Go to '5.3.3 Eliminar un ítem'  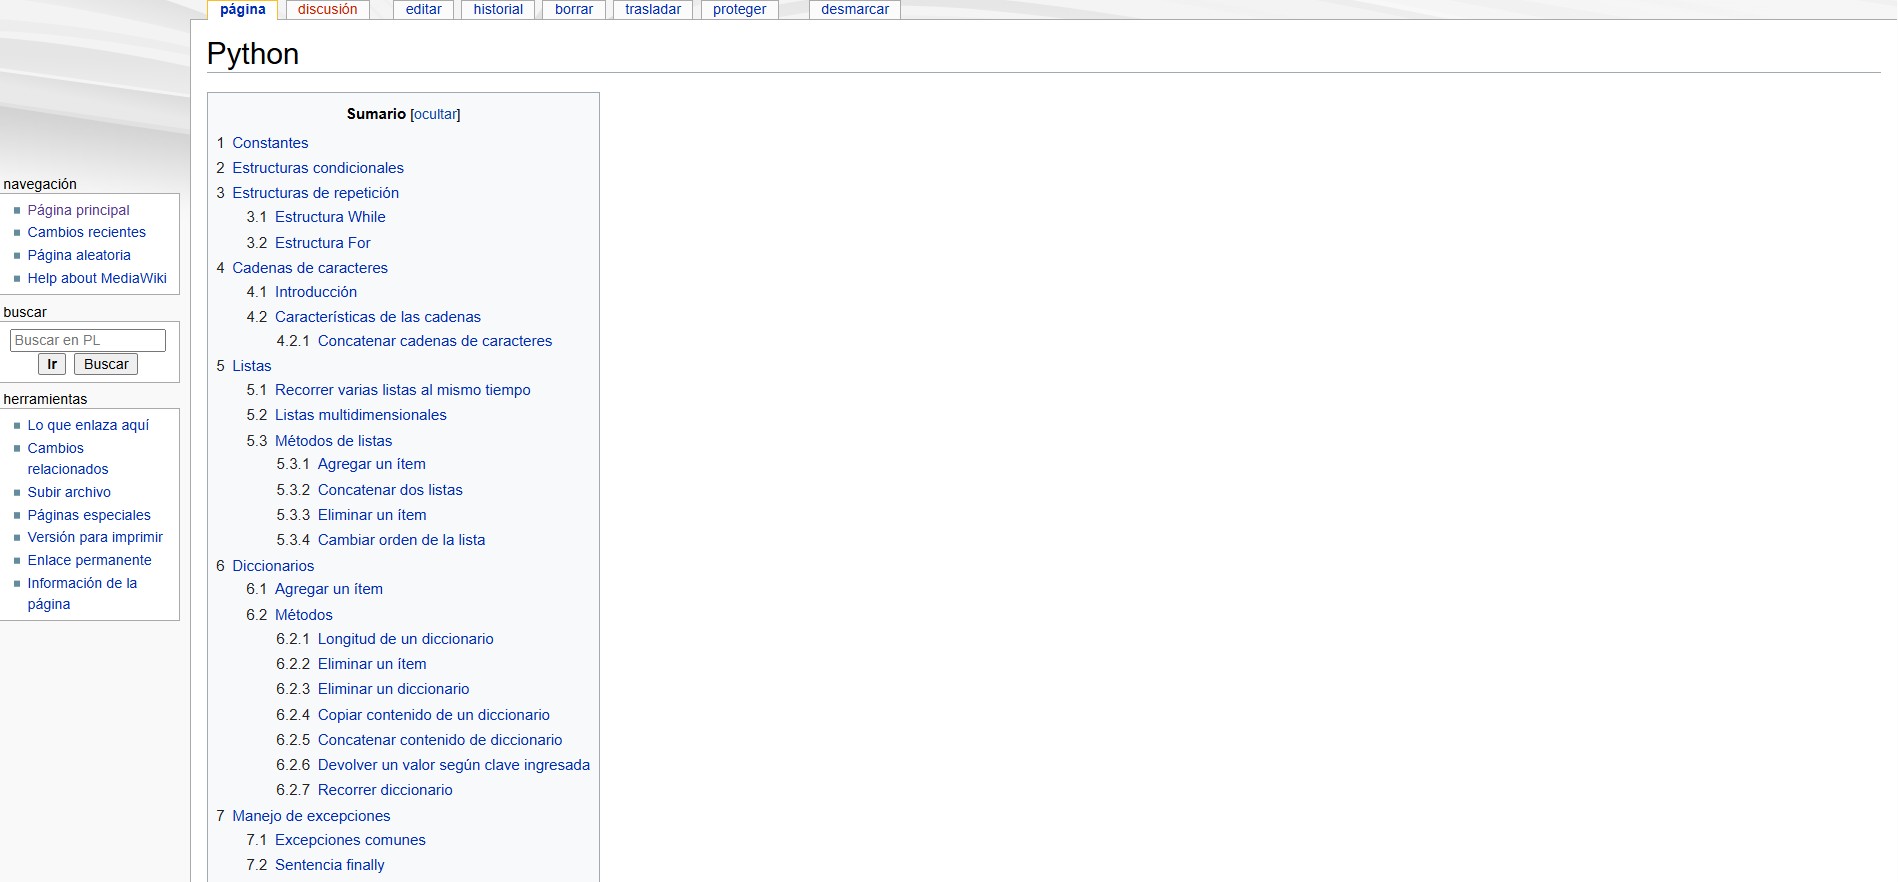(351, 515)
